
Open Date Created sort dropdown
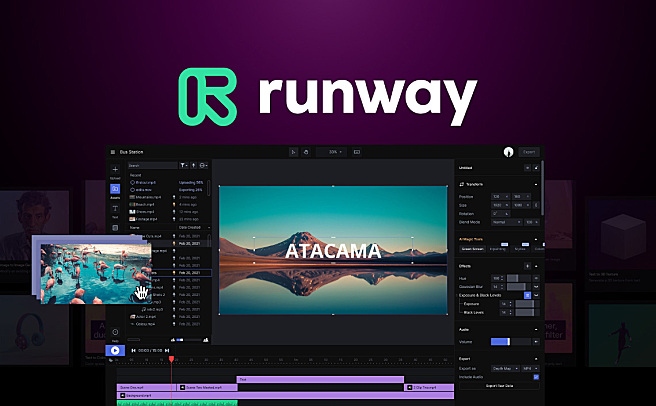[194, 228]
